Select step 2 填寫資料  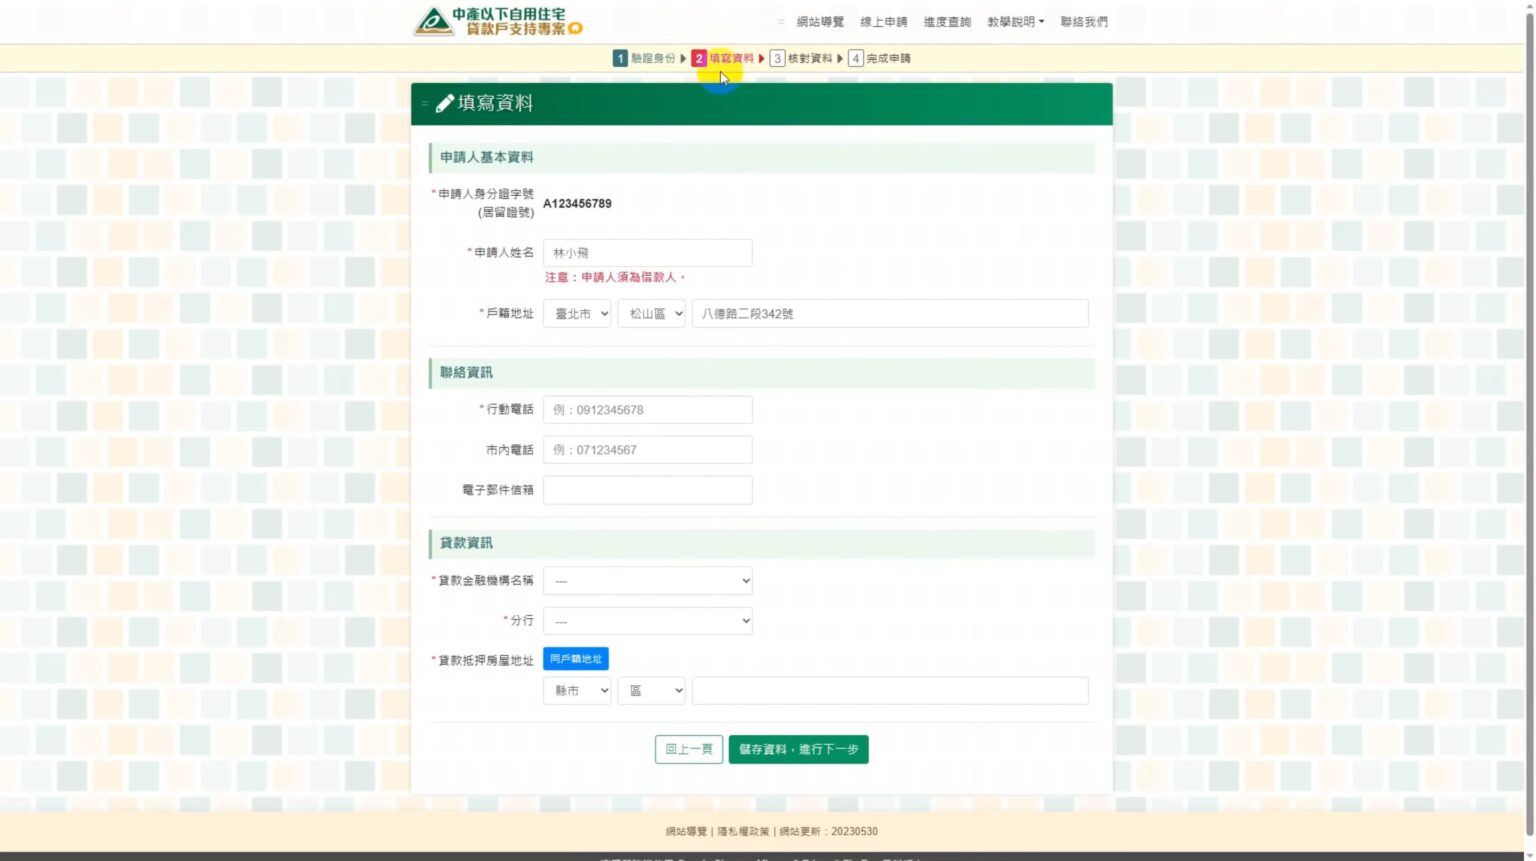(x=723, y=58)
